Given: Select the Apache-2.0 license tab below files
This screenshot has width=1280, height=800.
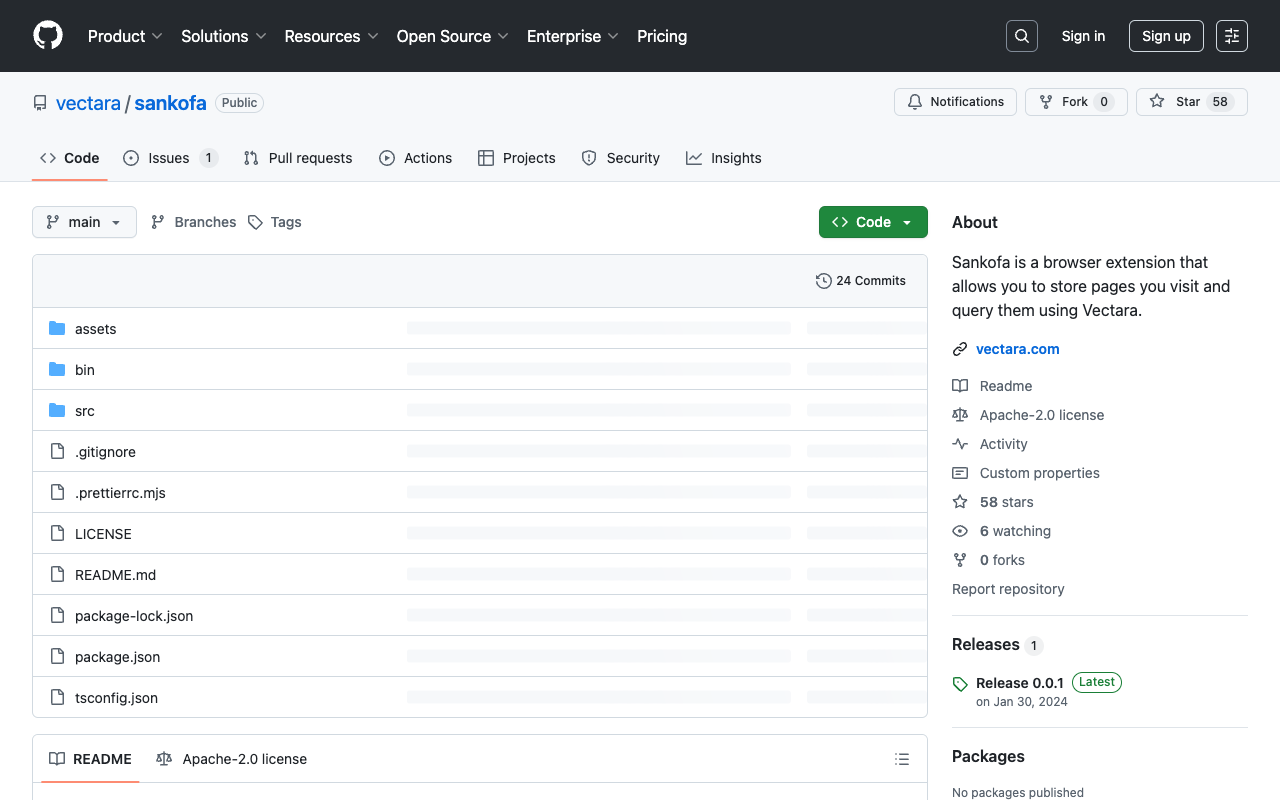Looking at the screenshot, I should tap(232, 759).
